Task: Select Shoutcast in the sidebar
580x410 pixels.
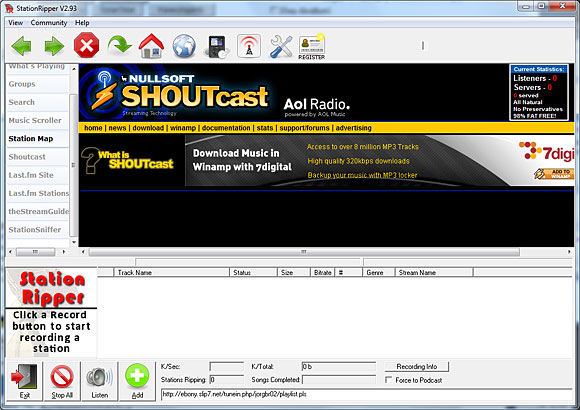Action: tap(27, 157)
